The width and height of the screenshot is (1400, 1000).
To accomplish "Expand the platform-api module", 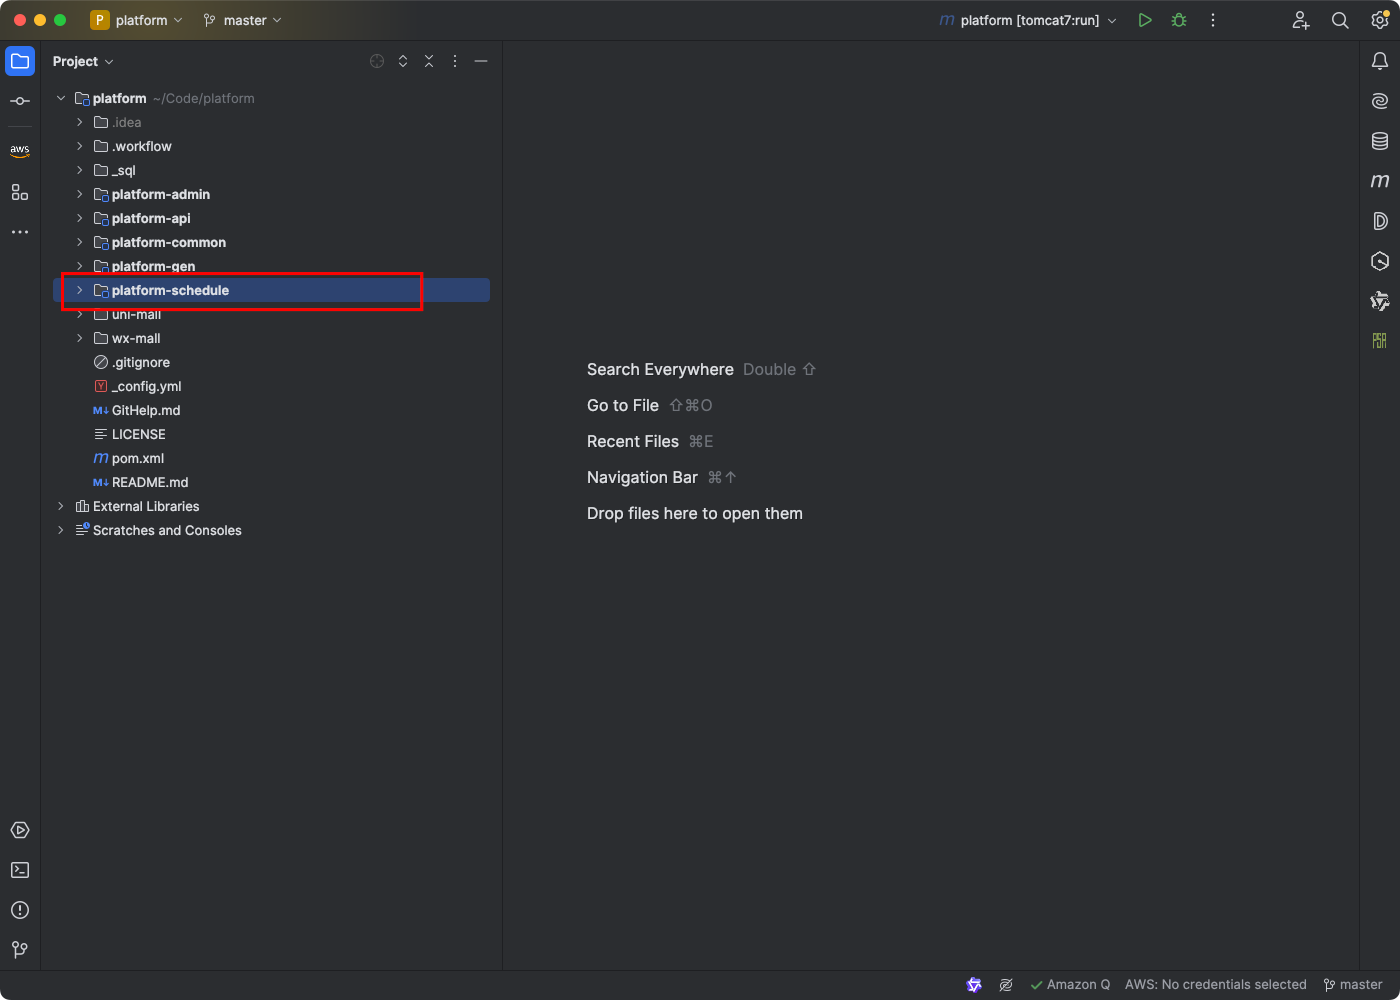I will point(80,218).
